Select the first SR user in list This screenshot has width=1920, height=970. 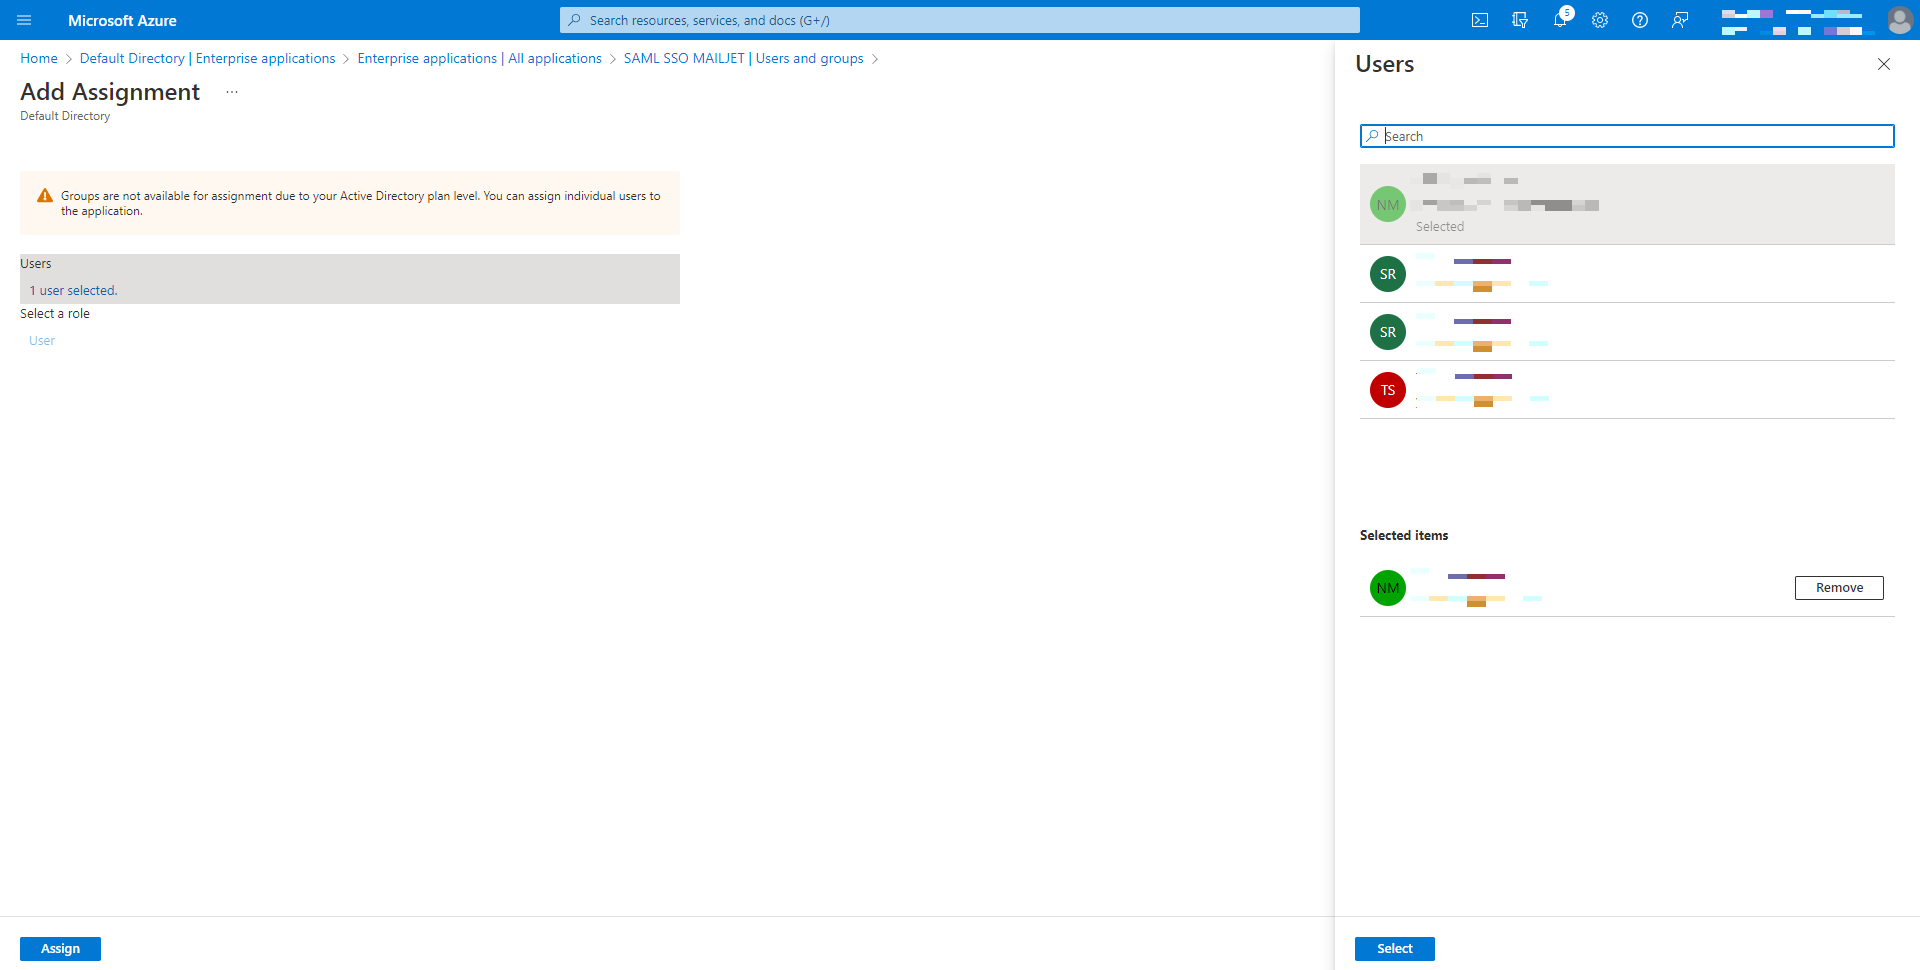coord(1627,274)
